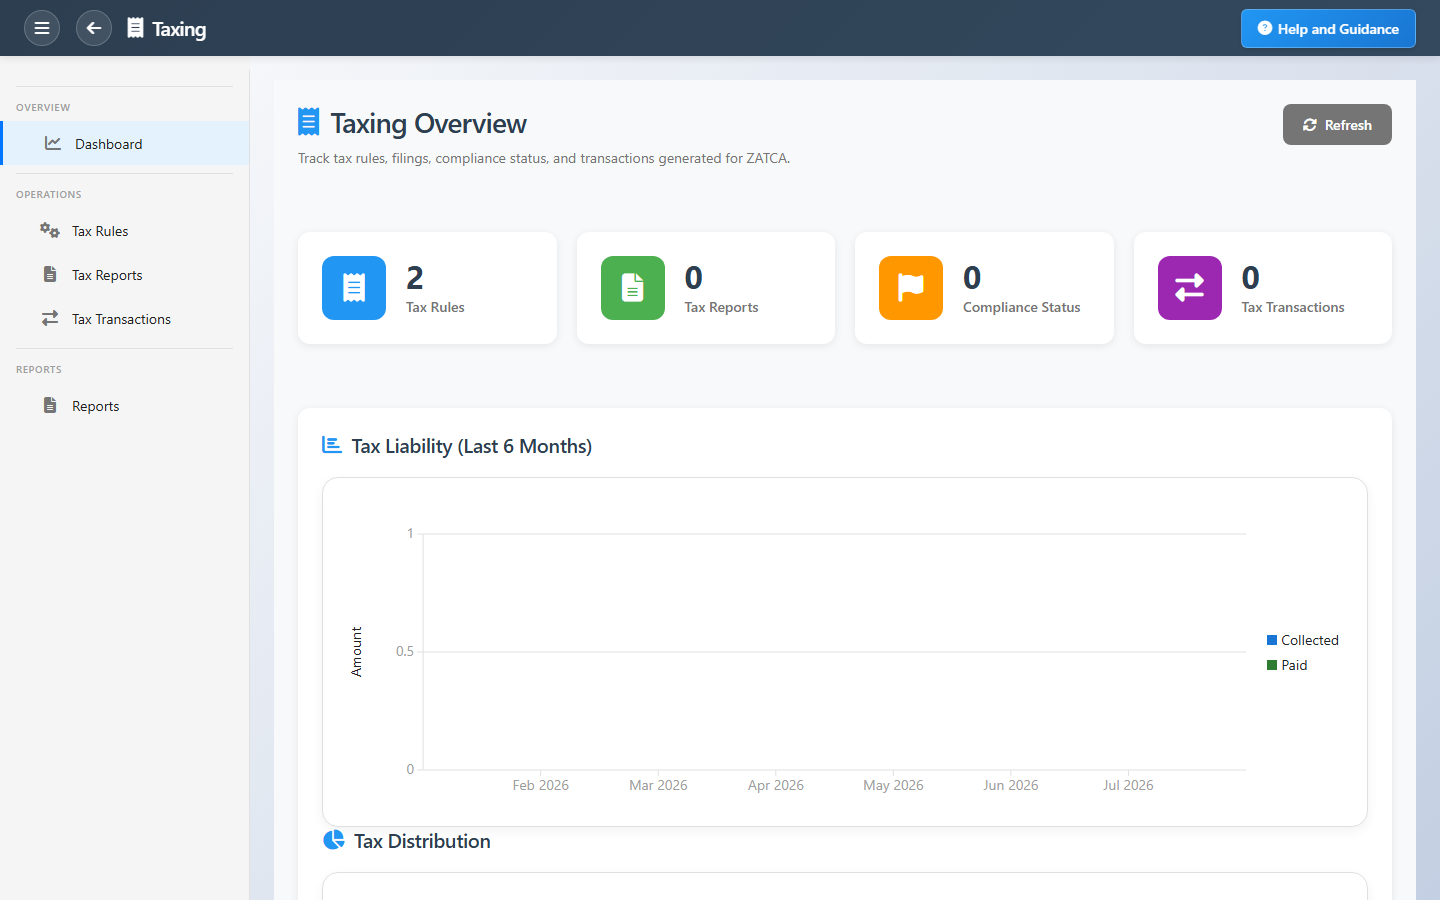Image resolution: width=1440 pixels, height=900 pixels.
Task: Click the Taxing Overview title
Action: (x=429, y=123)
